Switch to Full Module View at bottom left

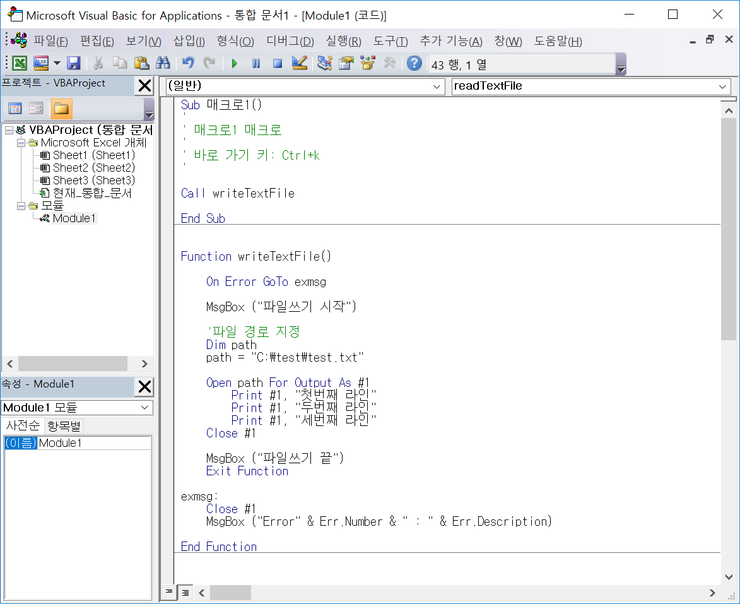tap(185, 593)
